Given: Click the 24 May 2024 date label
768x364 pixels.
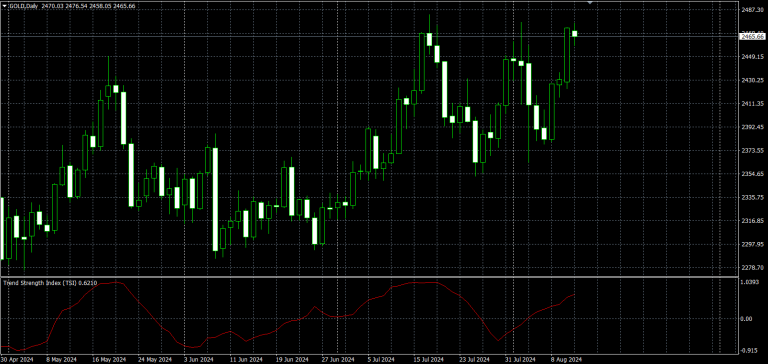Looking at the screenshot, I should pyautogui.click(x=156, y=359).
